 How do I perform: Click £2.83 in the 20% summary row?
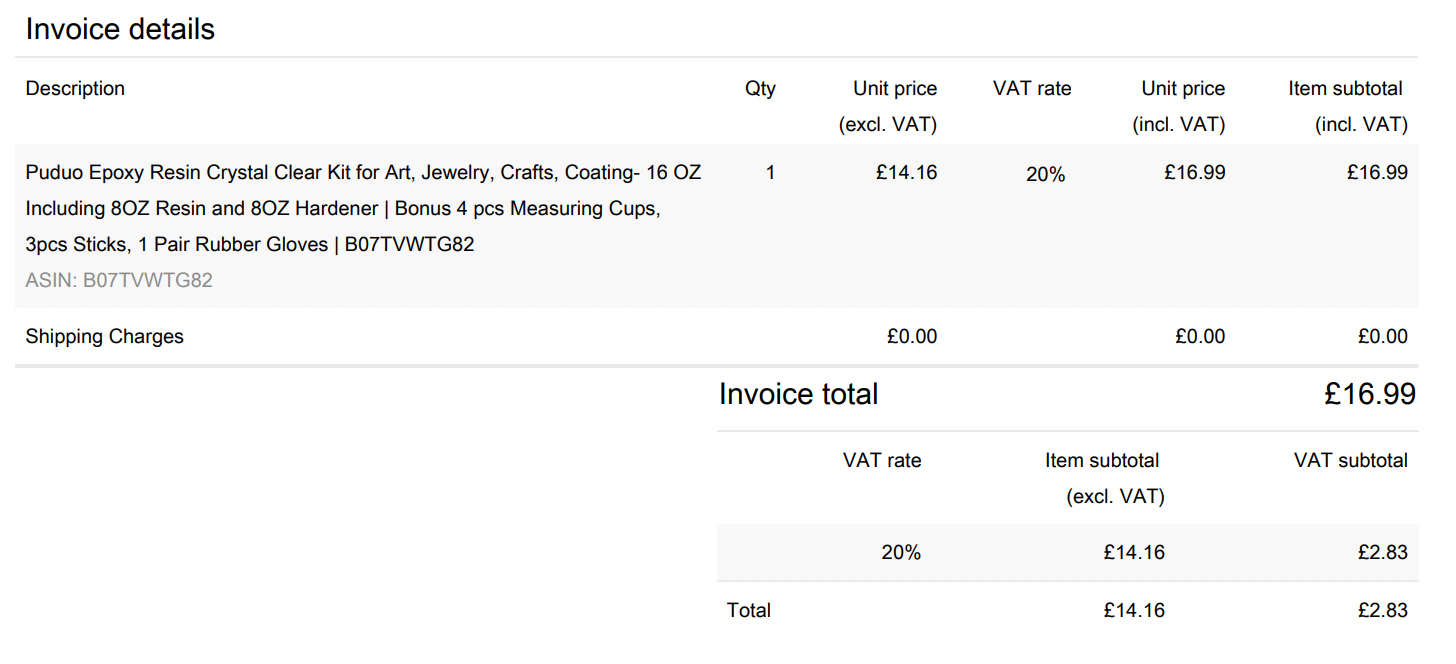pyautogui.click(x=1382, y=553)
